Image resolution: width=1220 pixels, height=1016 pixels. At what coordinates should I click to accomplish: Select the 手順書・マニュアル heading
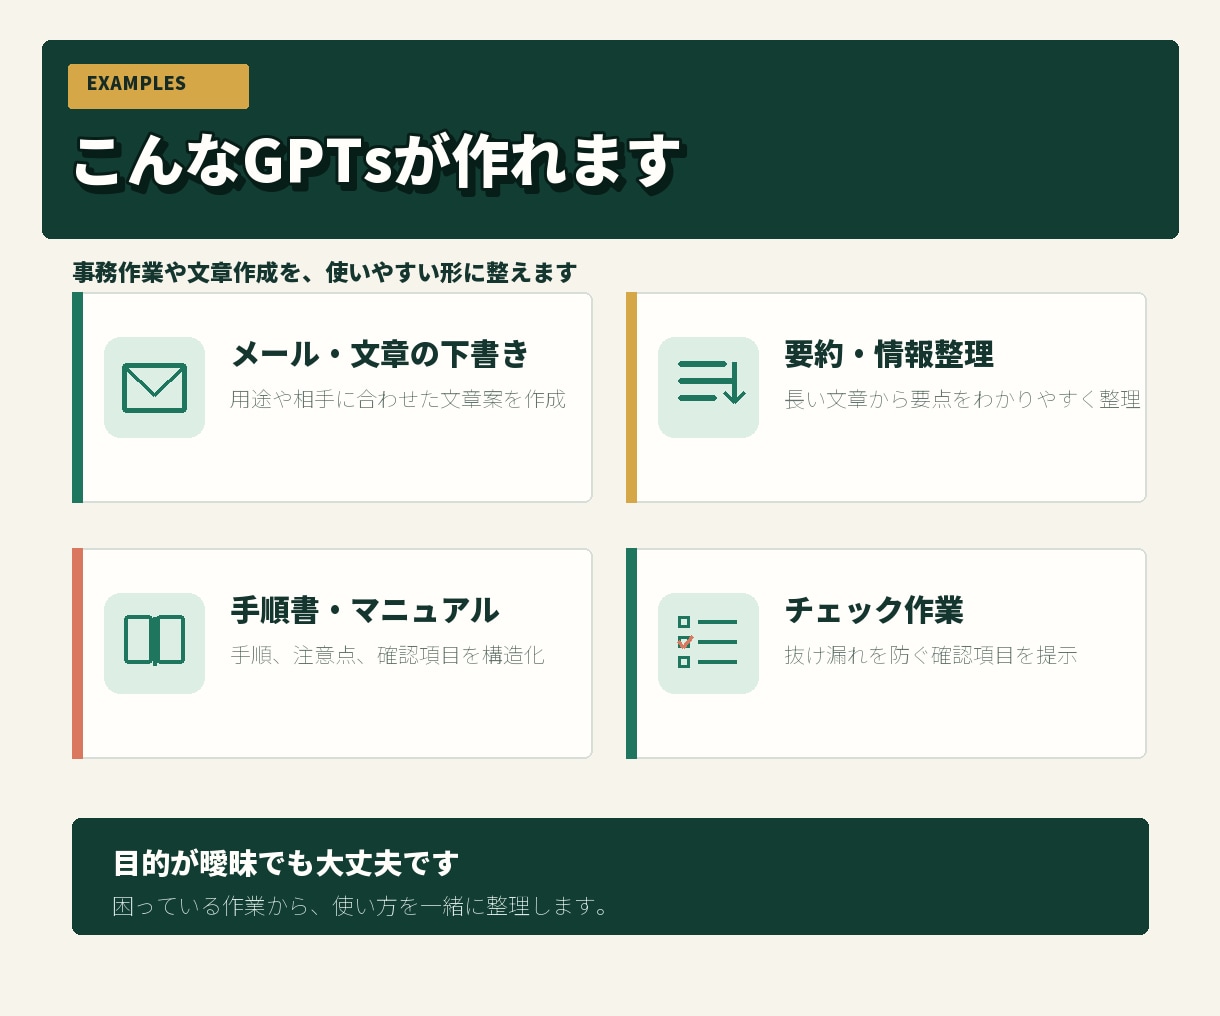point(365,610)
